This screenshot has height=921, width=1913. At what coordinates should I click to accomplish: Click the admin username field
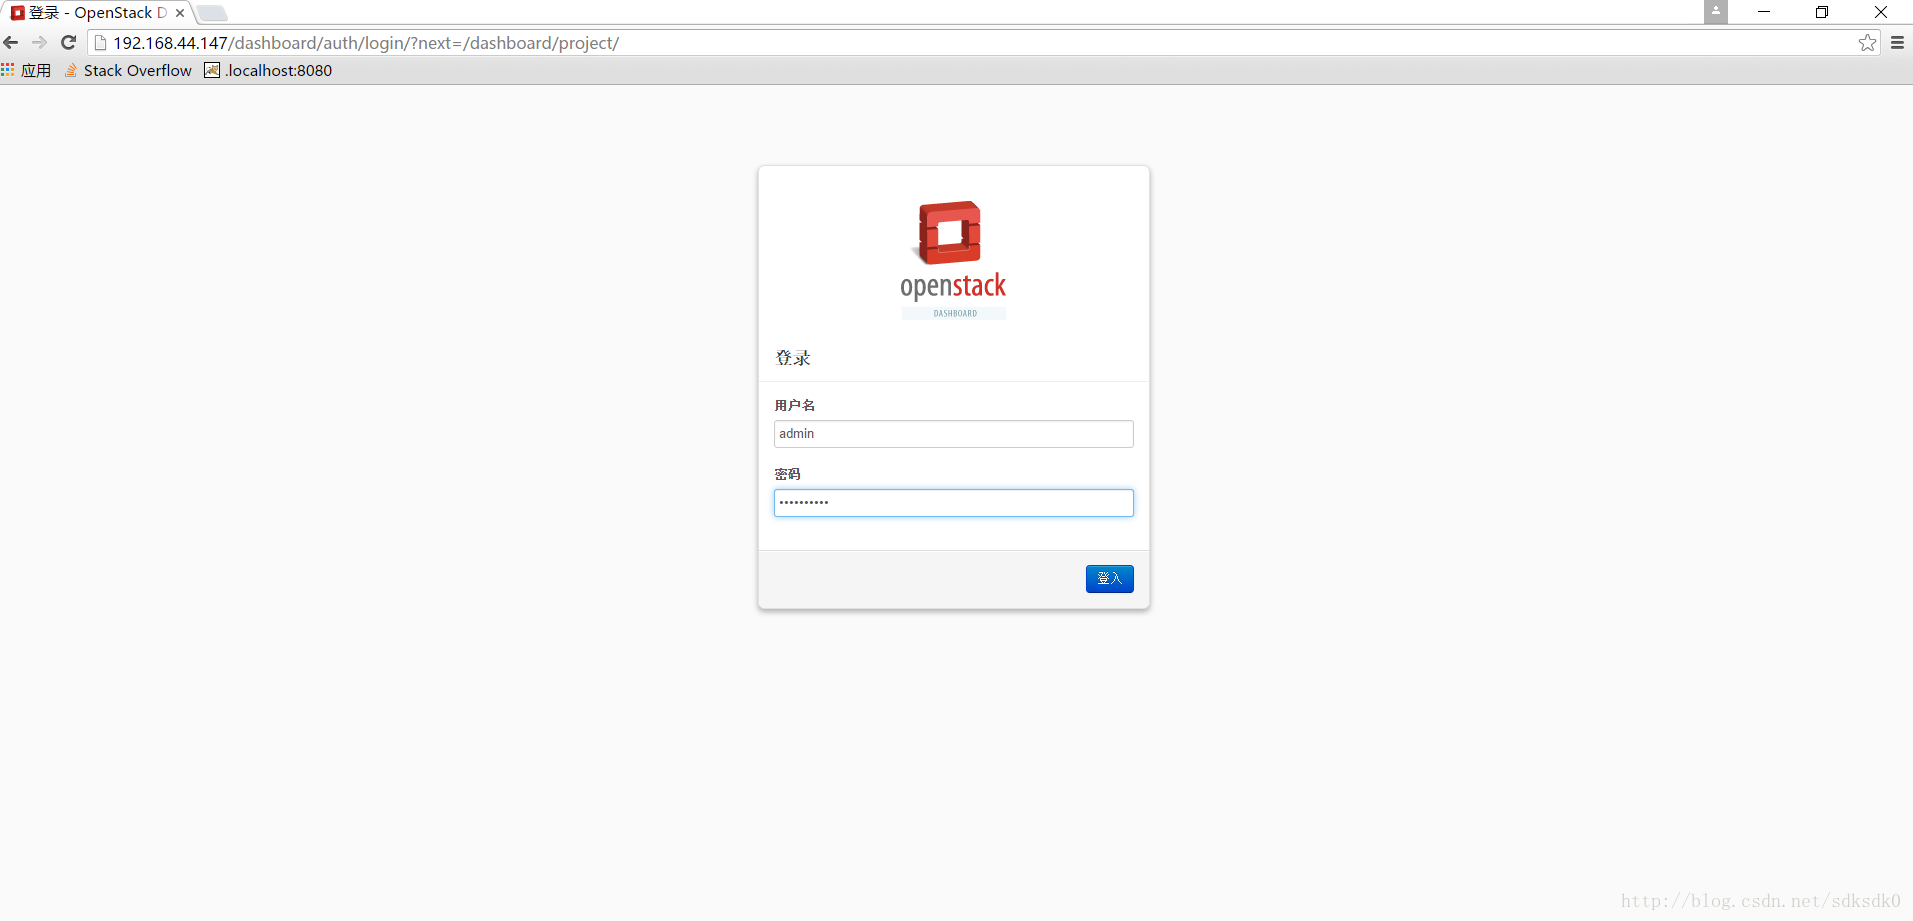click(x=953, y=433)
